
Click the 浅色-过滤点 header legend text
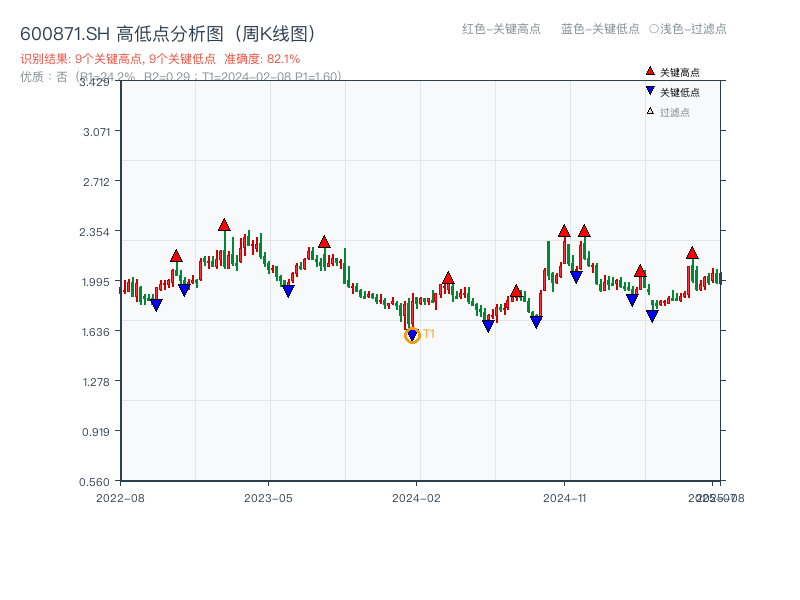point(693,29)
